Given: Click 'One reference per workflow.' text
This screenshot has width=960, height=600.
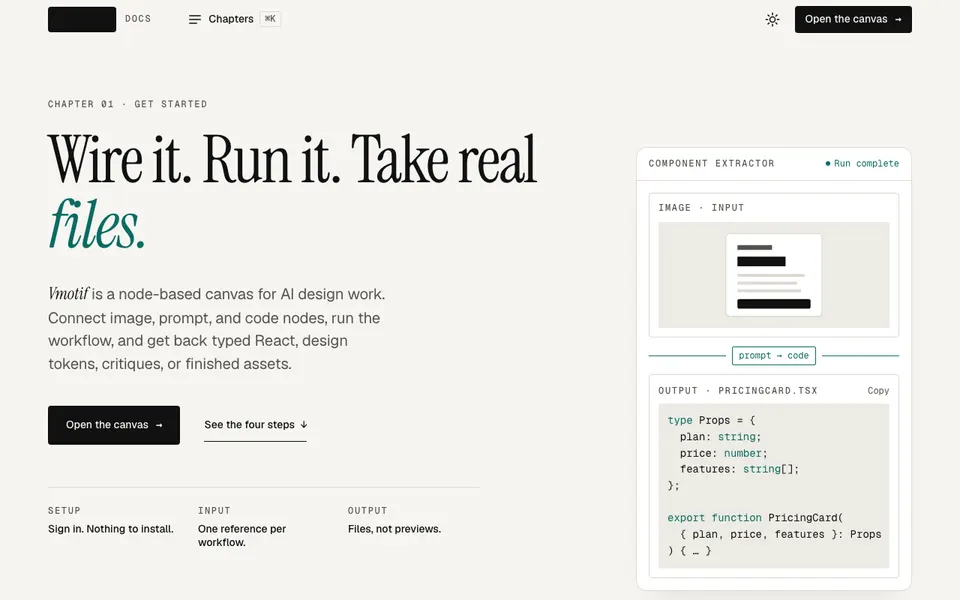Looking at the screenshot, I should point(242,536).
